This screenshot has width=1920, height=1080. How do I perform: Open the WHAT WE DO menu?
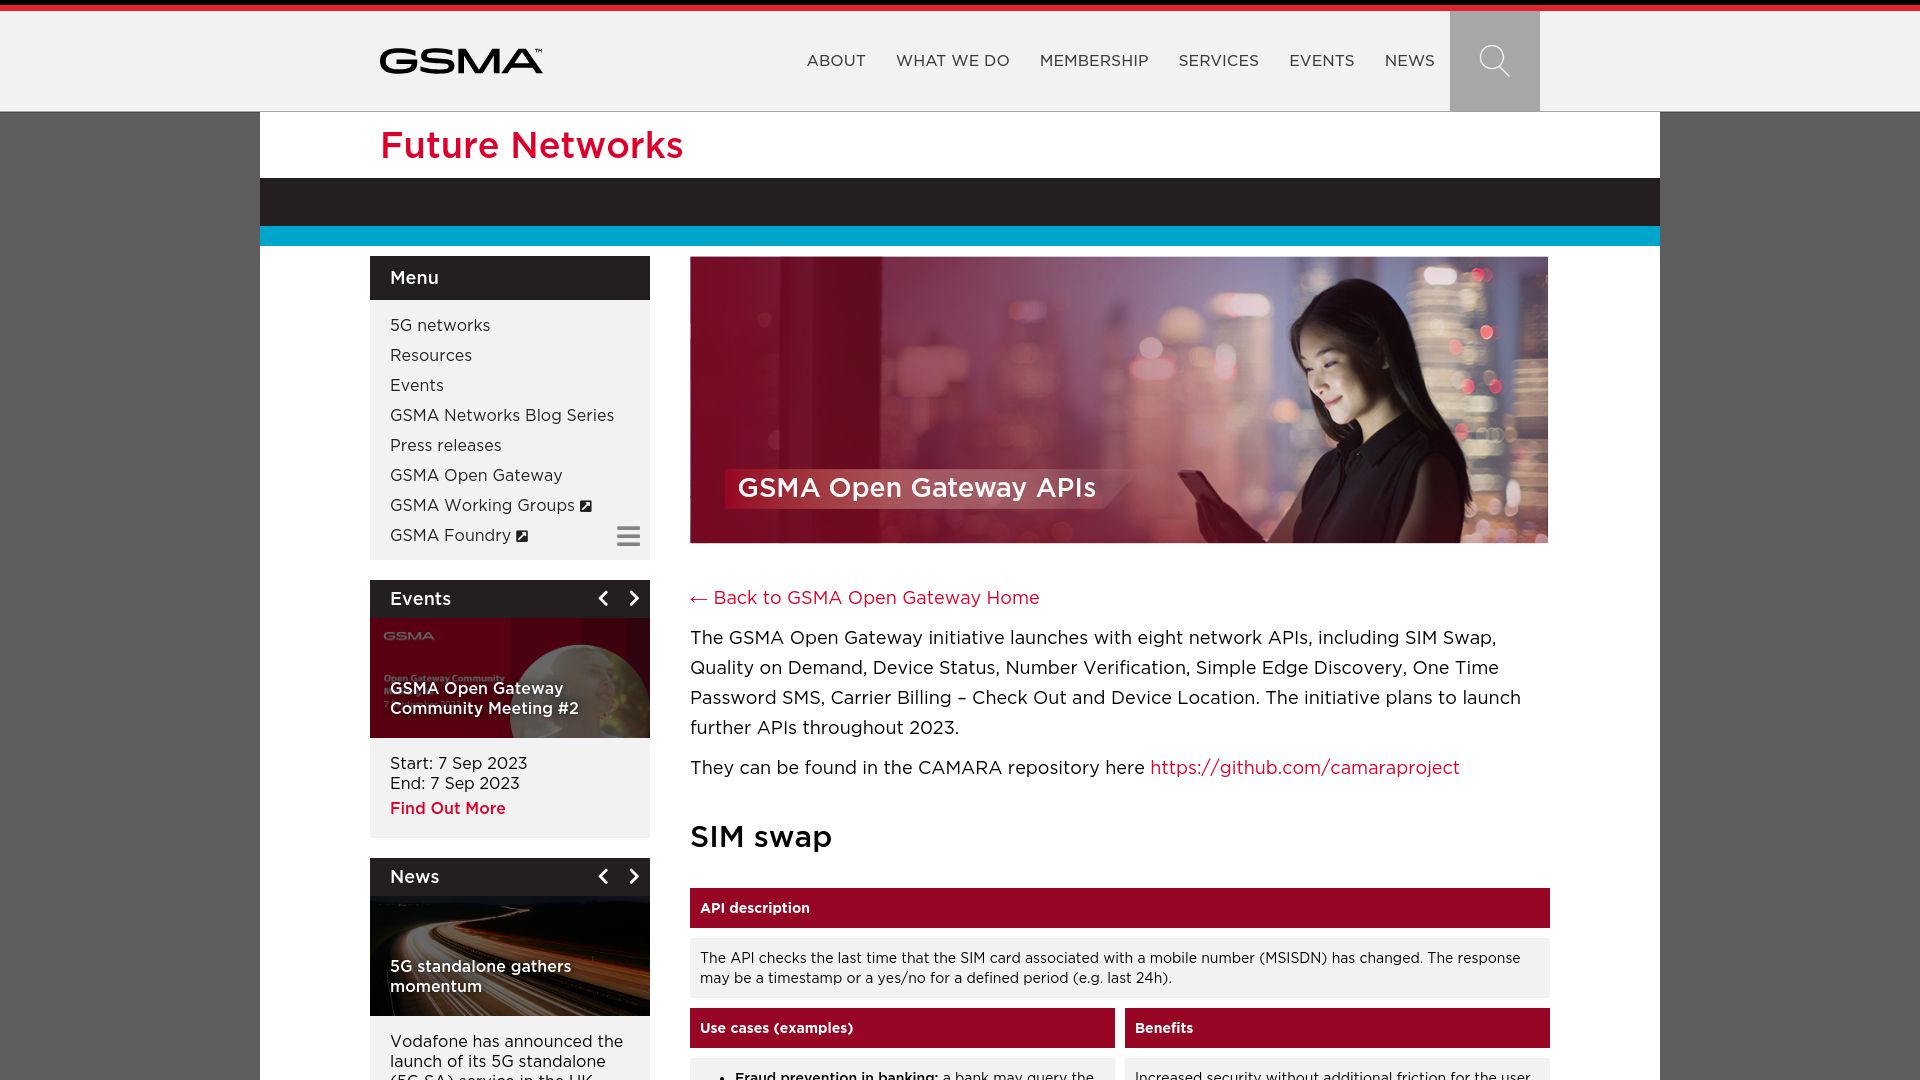(953, 61)
